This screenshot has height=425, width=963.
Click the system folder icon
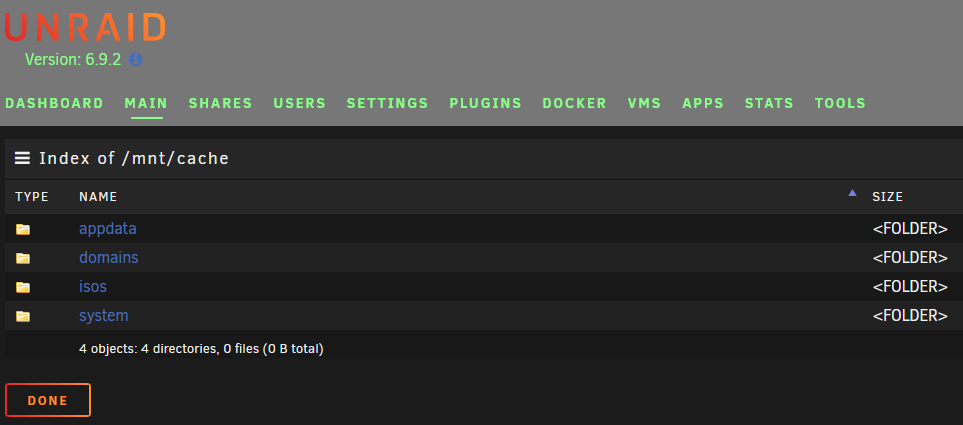[23, 316]
